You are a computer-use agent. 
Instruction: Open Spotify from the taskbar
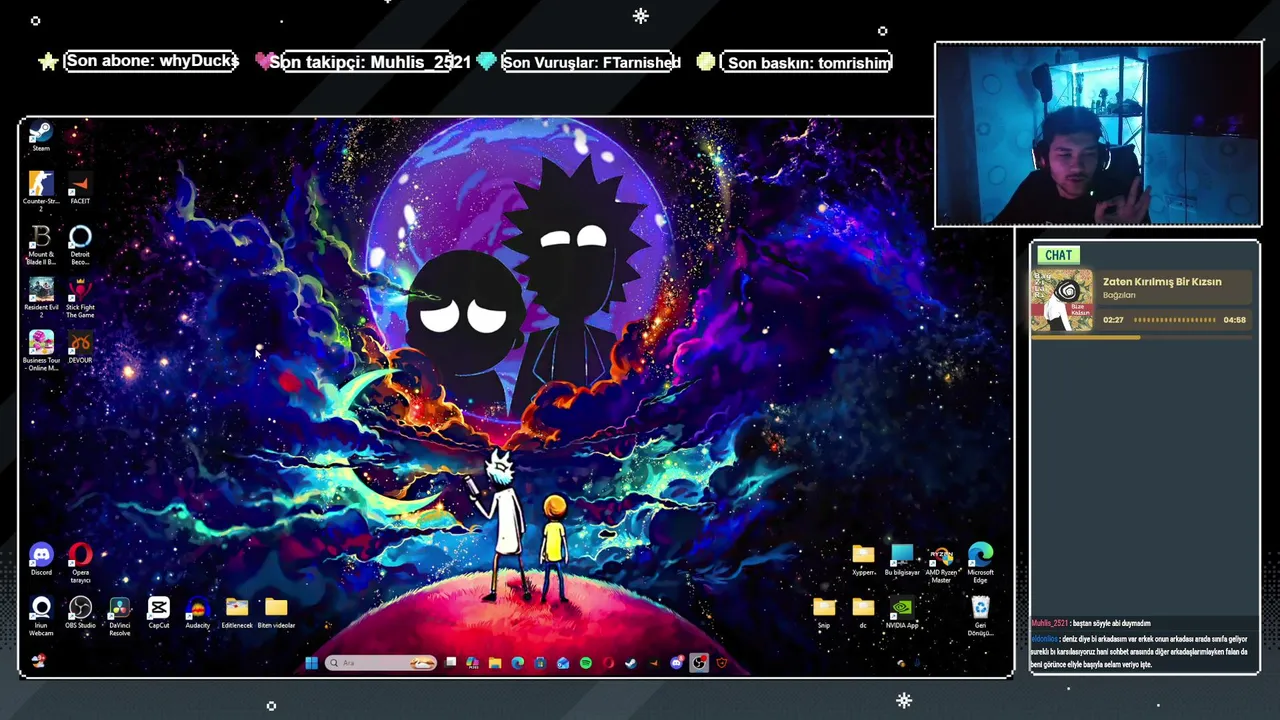click(x=585, y=663)
